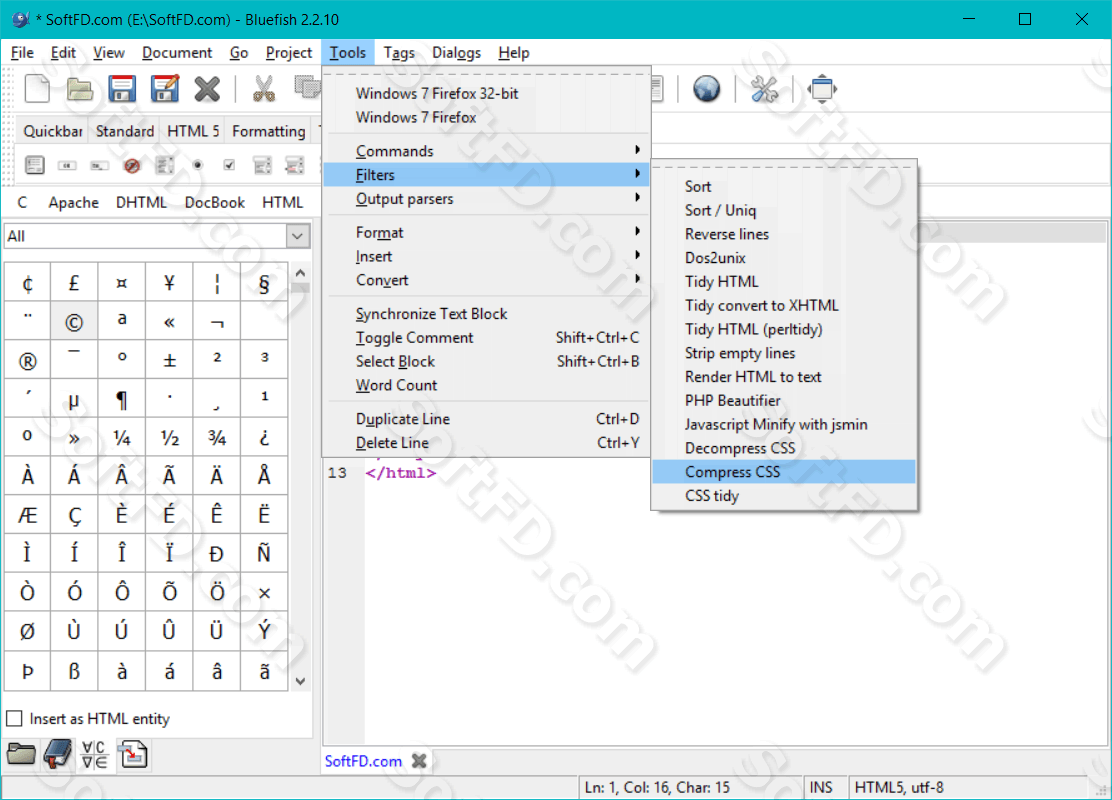Viewport: 1112px width, 800px height.
Task: Choose Windows 7 Firefox 32-bit entry
Action: pos(486,94)
